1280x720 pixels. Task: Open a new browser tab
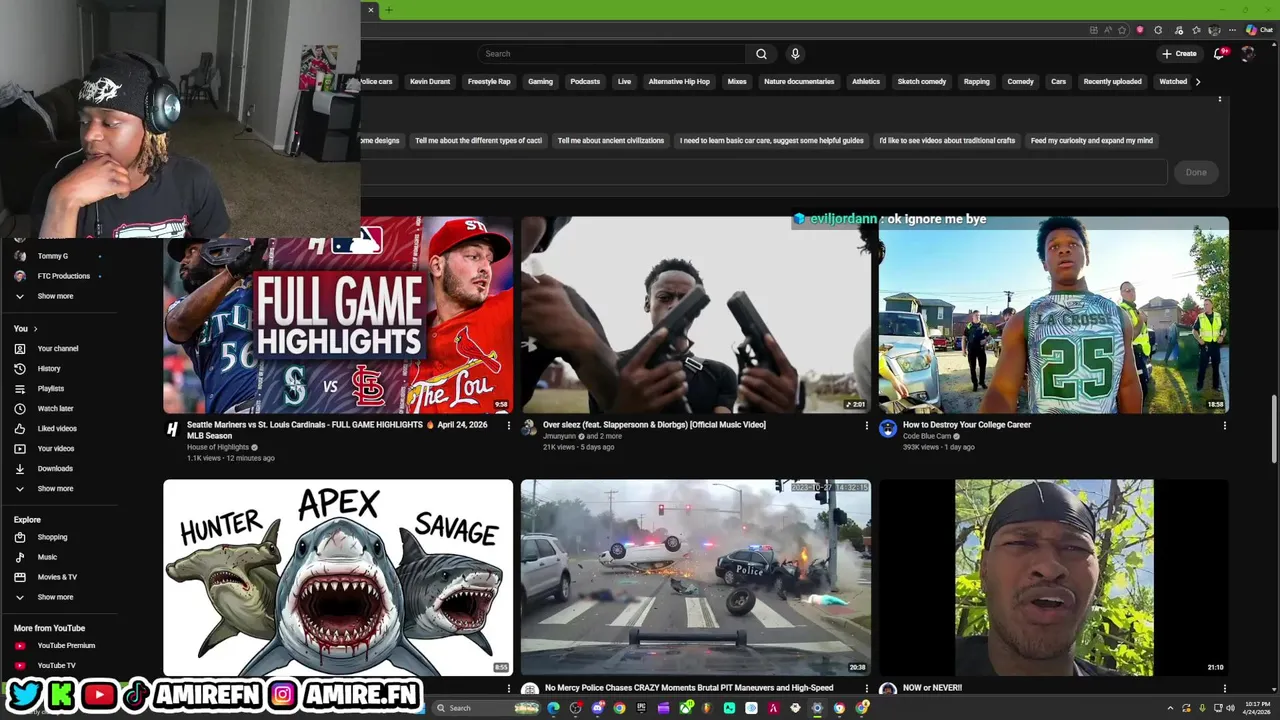click(389, 10)
